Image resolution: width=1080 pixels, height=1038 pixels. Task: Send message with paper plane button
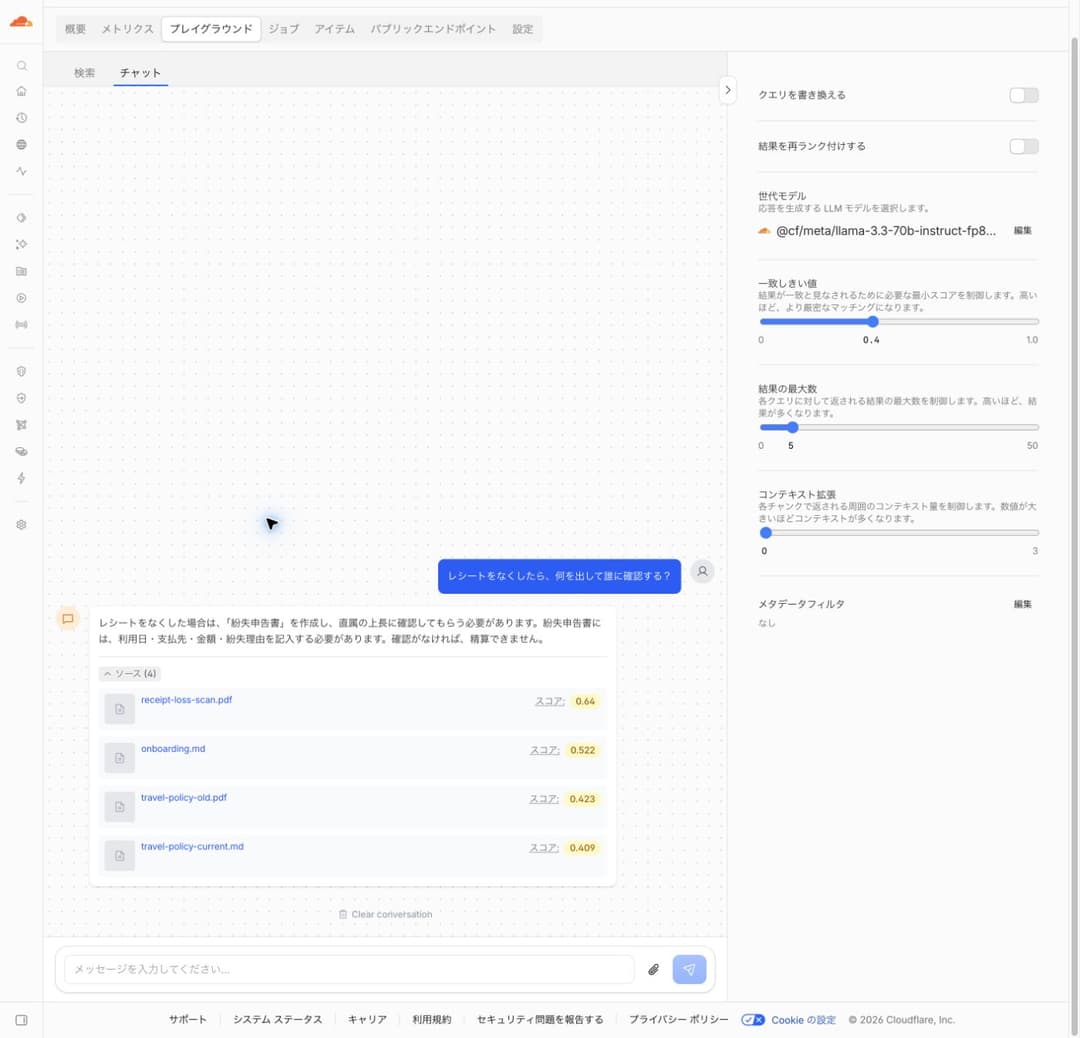689,969
